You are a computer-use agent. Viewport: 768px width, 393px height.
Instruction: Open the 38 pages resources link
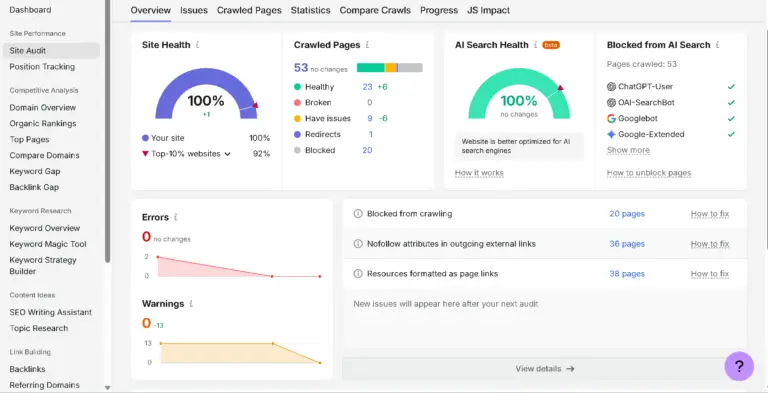(x=627, y=274)
